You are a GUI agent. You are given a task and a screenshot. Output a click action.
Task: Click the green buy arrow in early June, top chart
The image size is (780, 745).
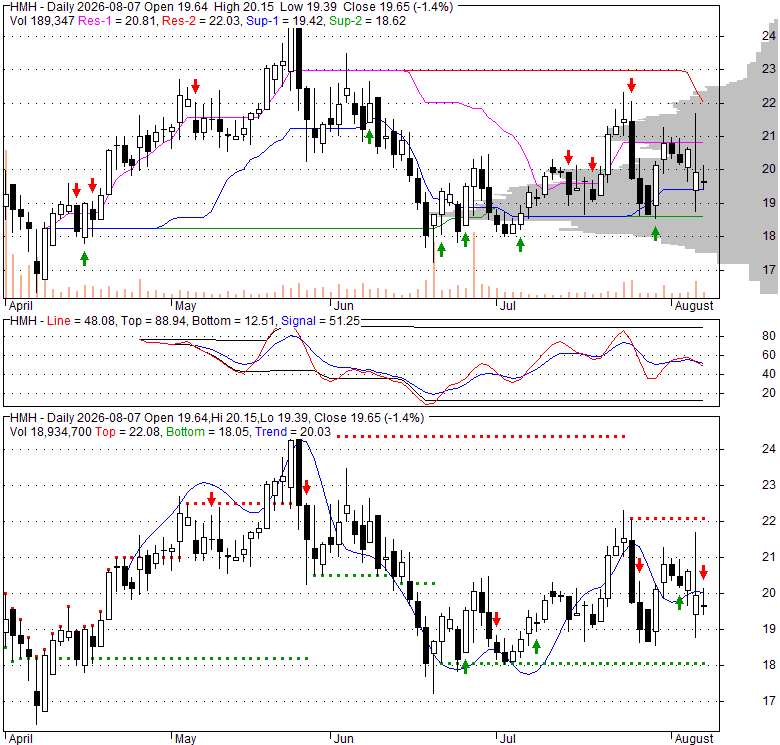pos(369,137)
